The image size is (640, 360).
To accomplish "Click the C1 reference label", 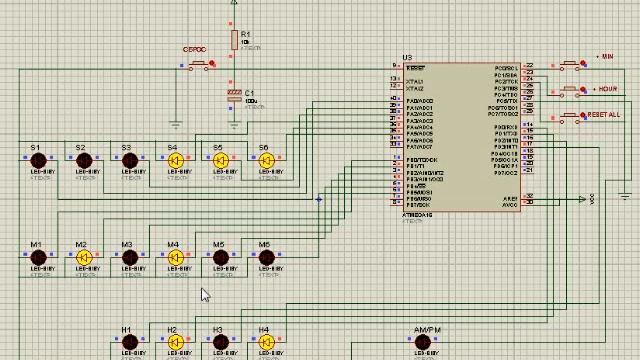I will click(x=249, y=93).
